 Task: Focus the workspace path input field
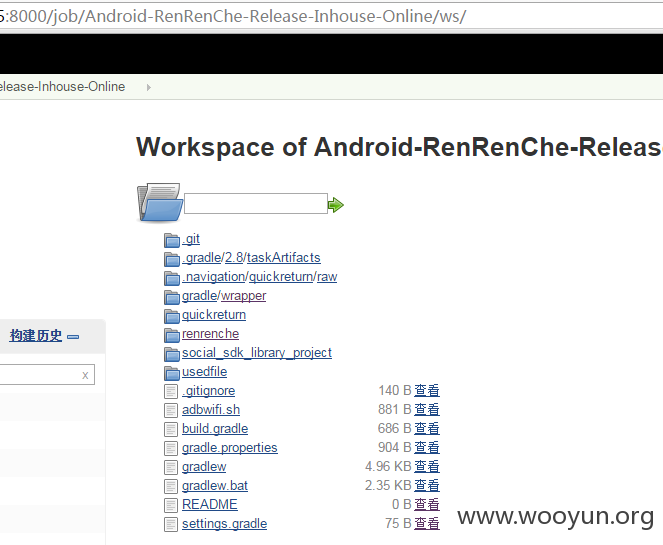tap(256, 203)
